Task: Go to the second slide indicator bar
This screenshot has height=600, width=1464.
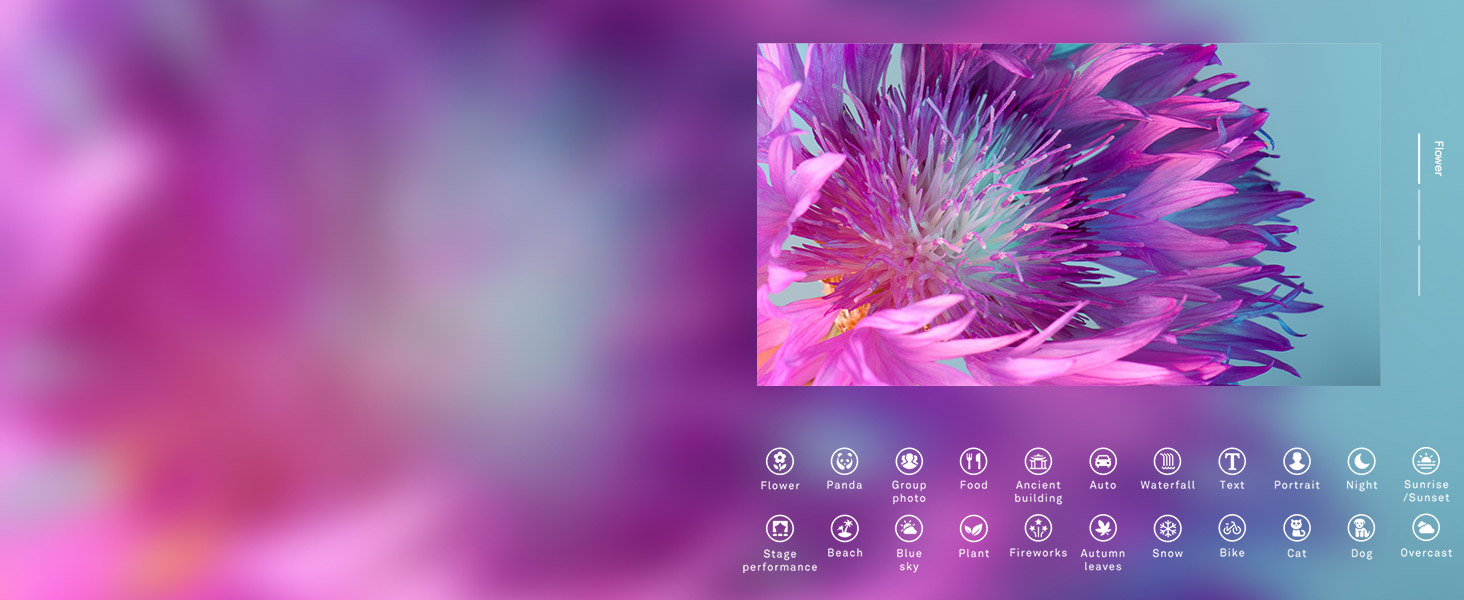Action: 1419,215
